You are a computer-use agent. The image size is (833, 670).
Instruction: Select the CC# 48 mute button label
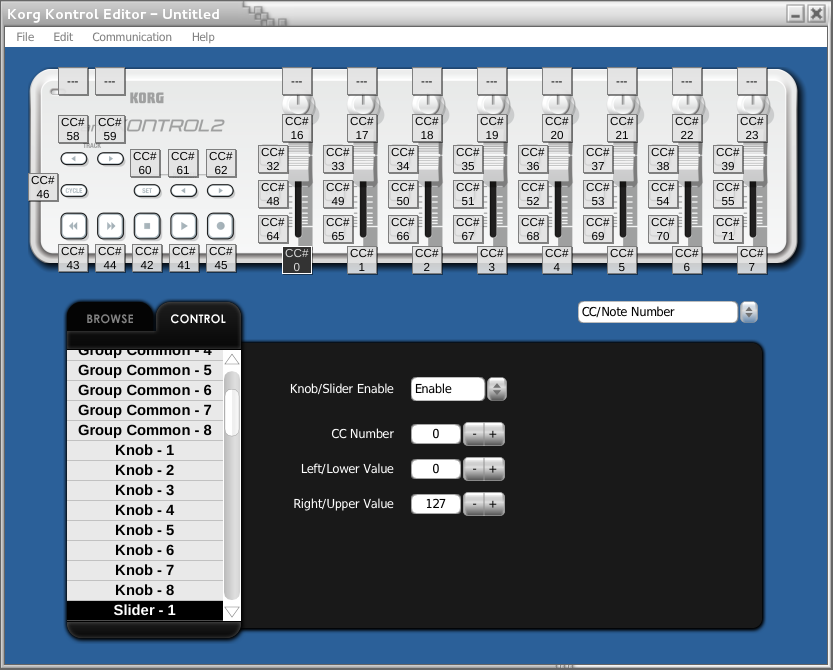(x=273, y=194)
